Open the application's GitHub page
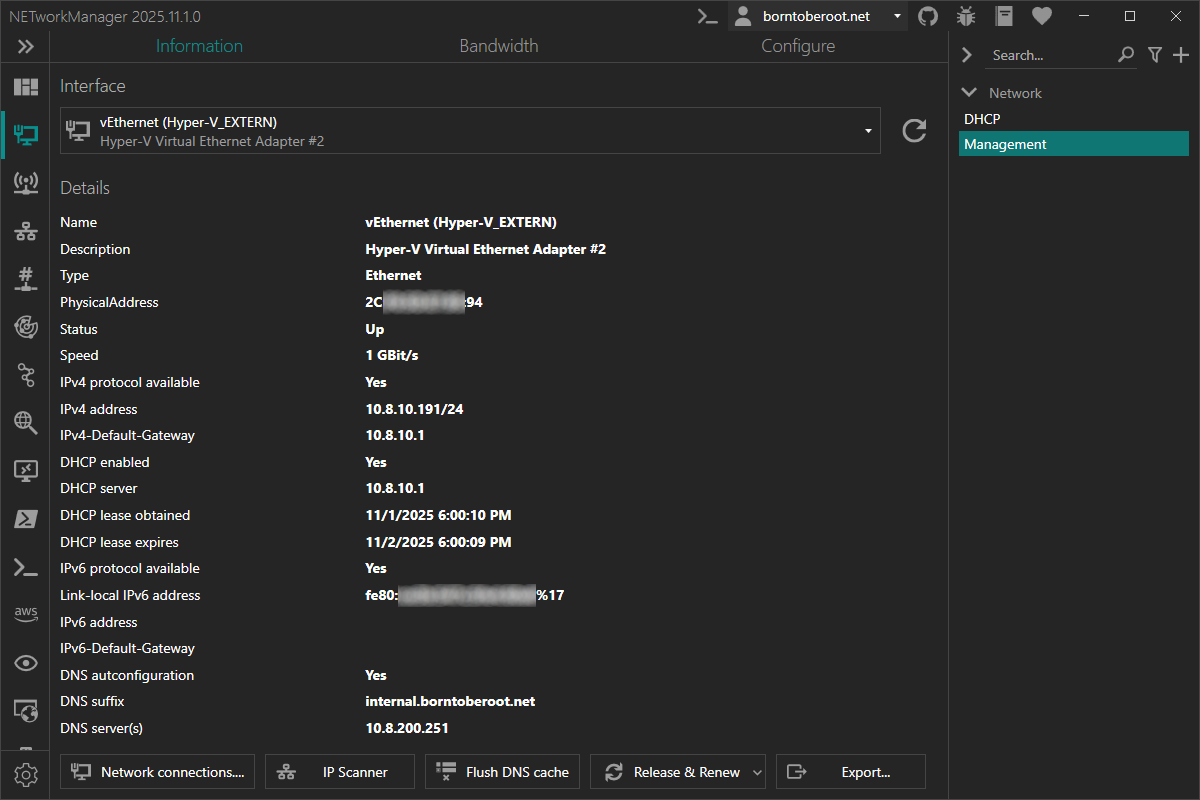Screen dimensions: 1200x800 pyautogui.click(x=927, y=16)
